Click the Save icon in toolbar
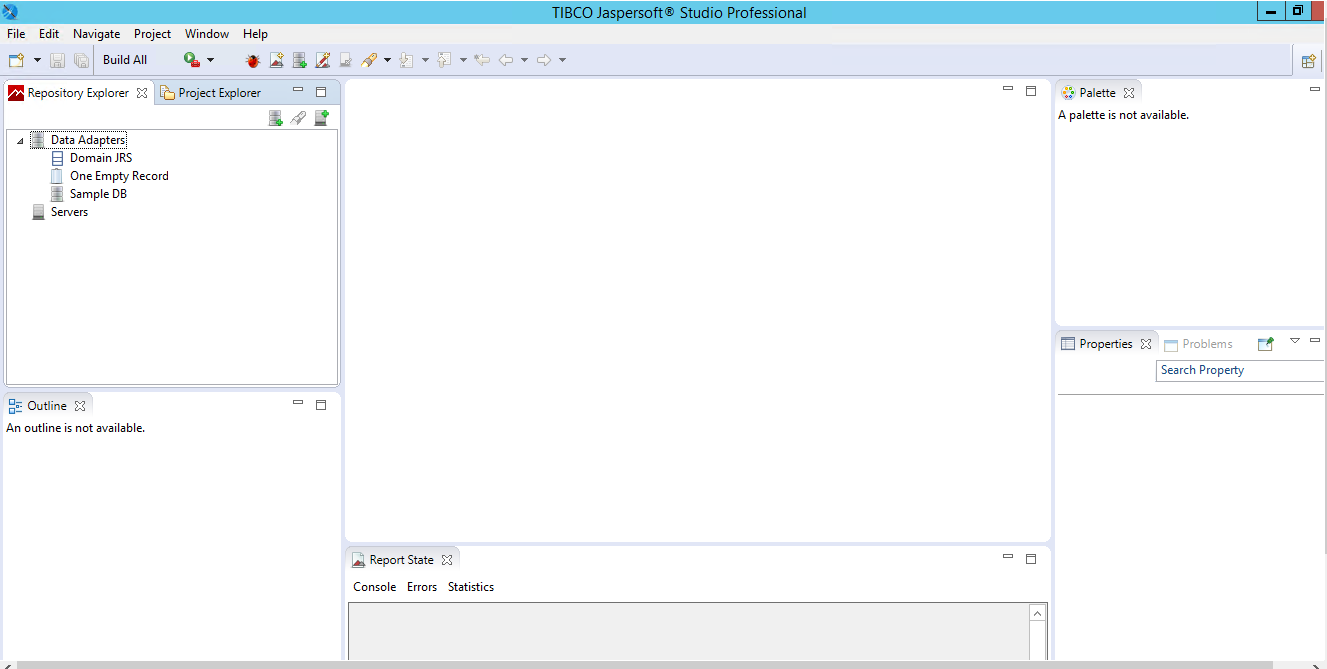The height and width of the screenshot is (669, 1327). 58,60
